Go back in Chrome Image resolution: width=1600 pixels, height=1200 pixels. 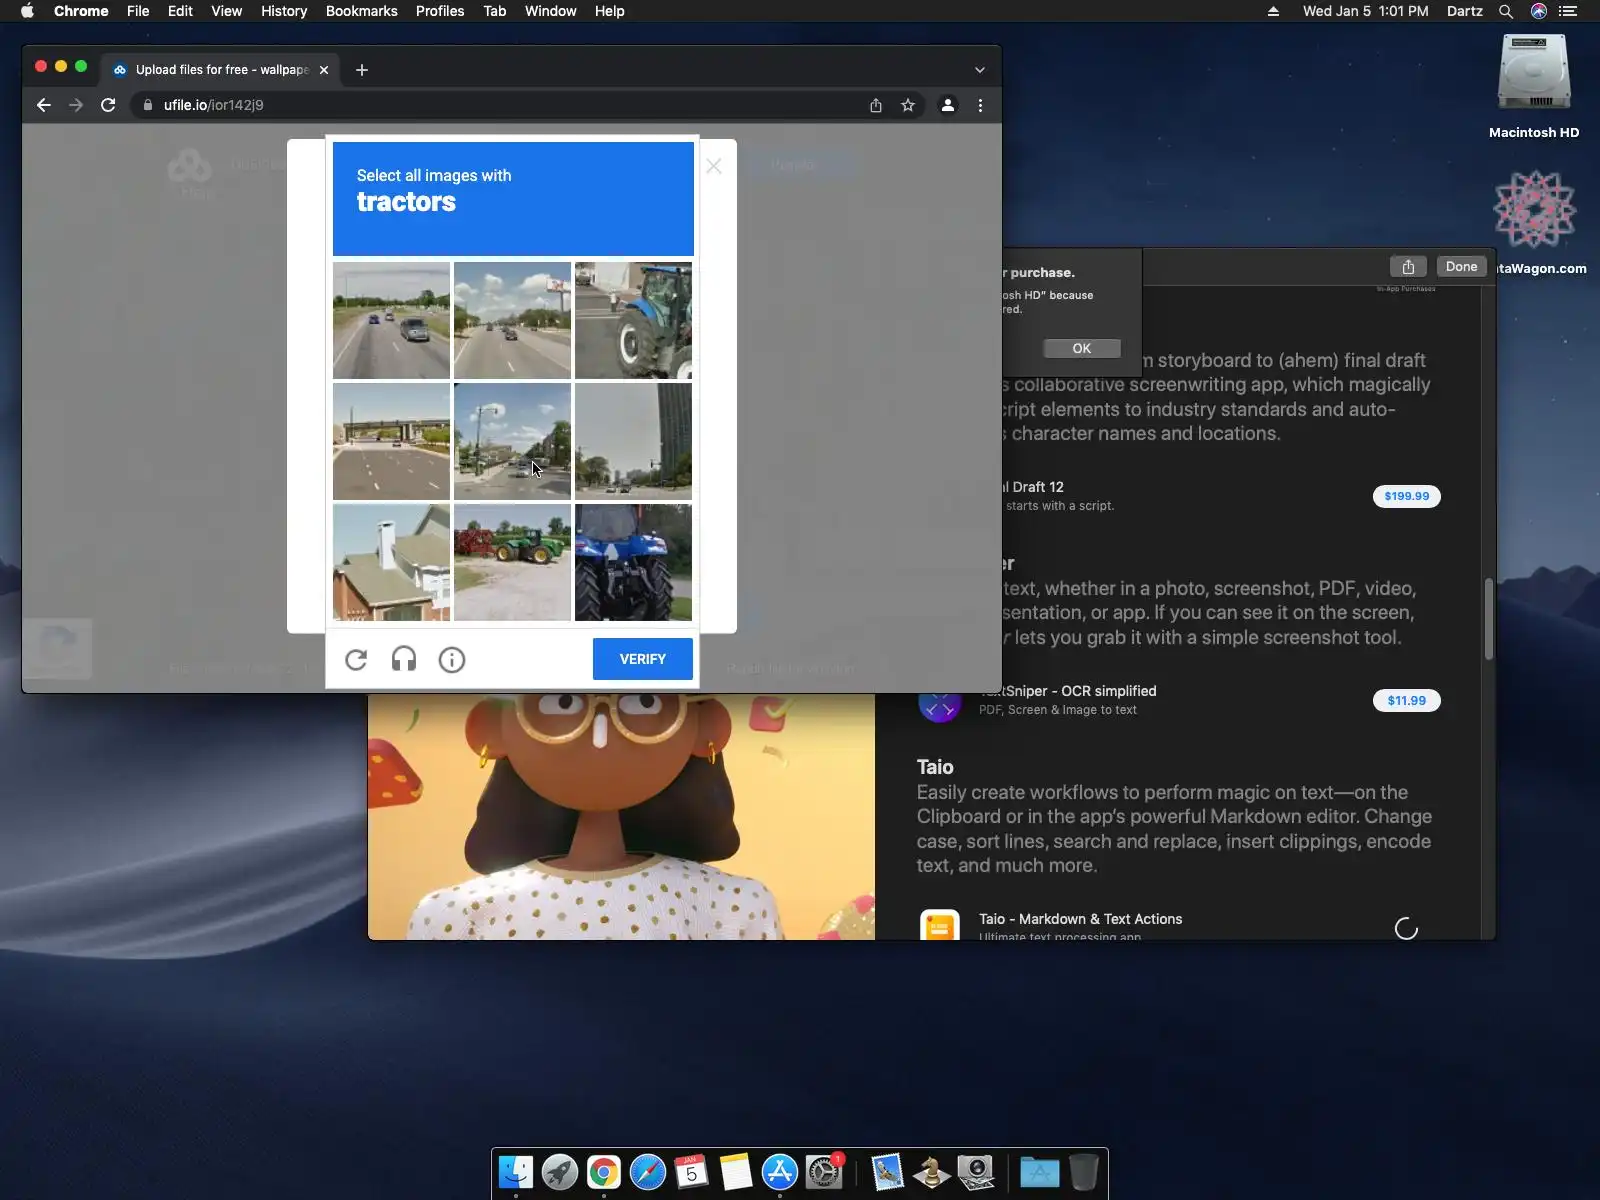coord(44,105)
